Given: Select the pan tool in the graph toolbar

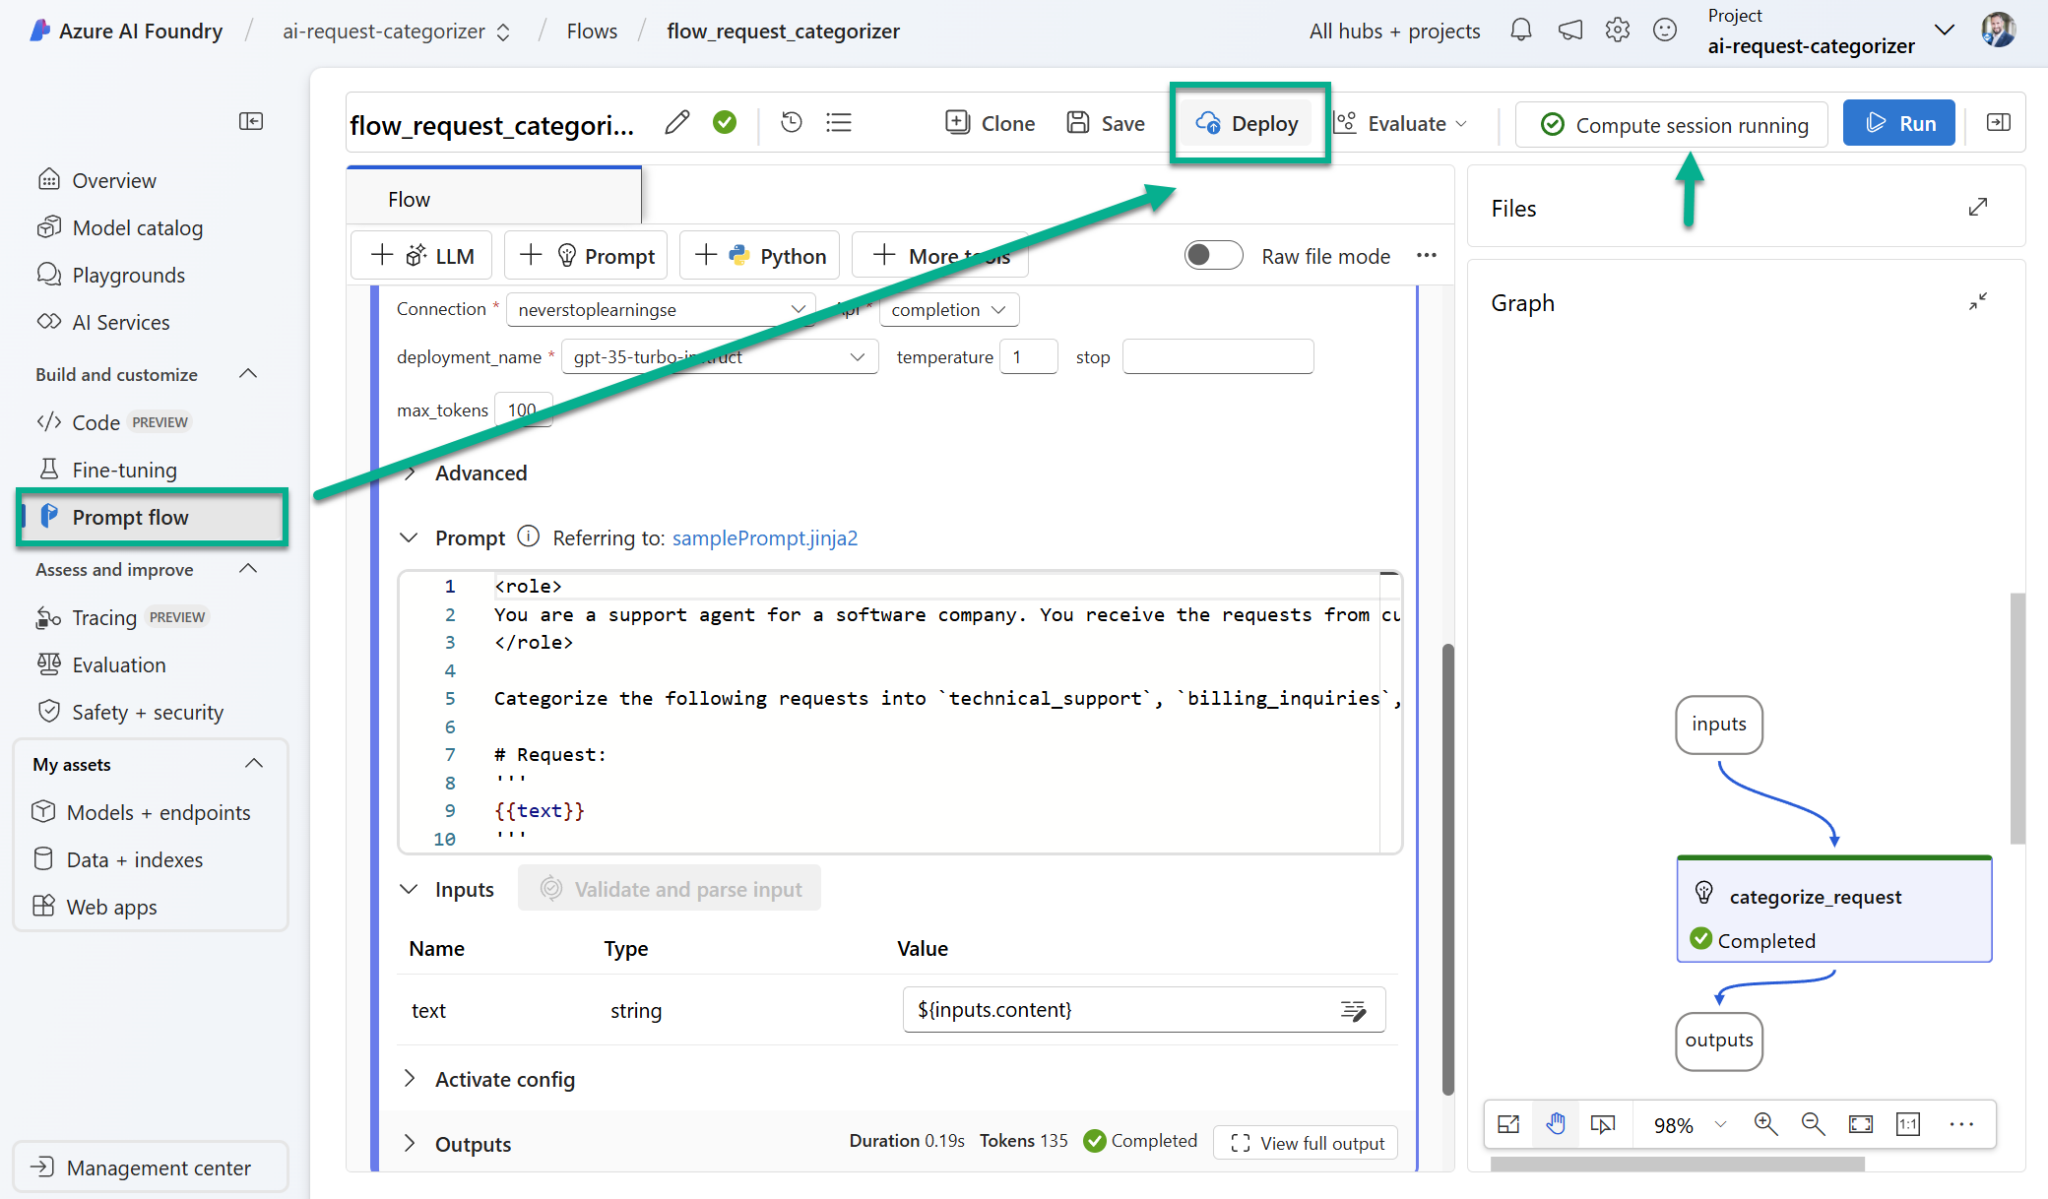Looking at the screenshot, I should 1556,1124.
